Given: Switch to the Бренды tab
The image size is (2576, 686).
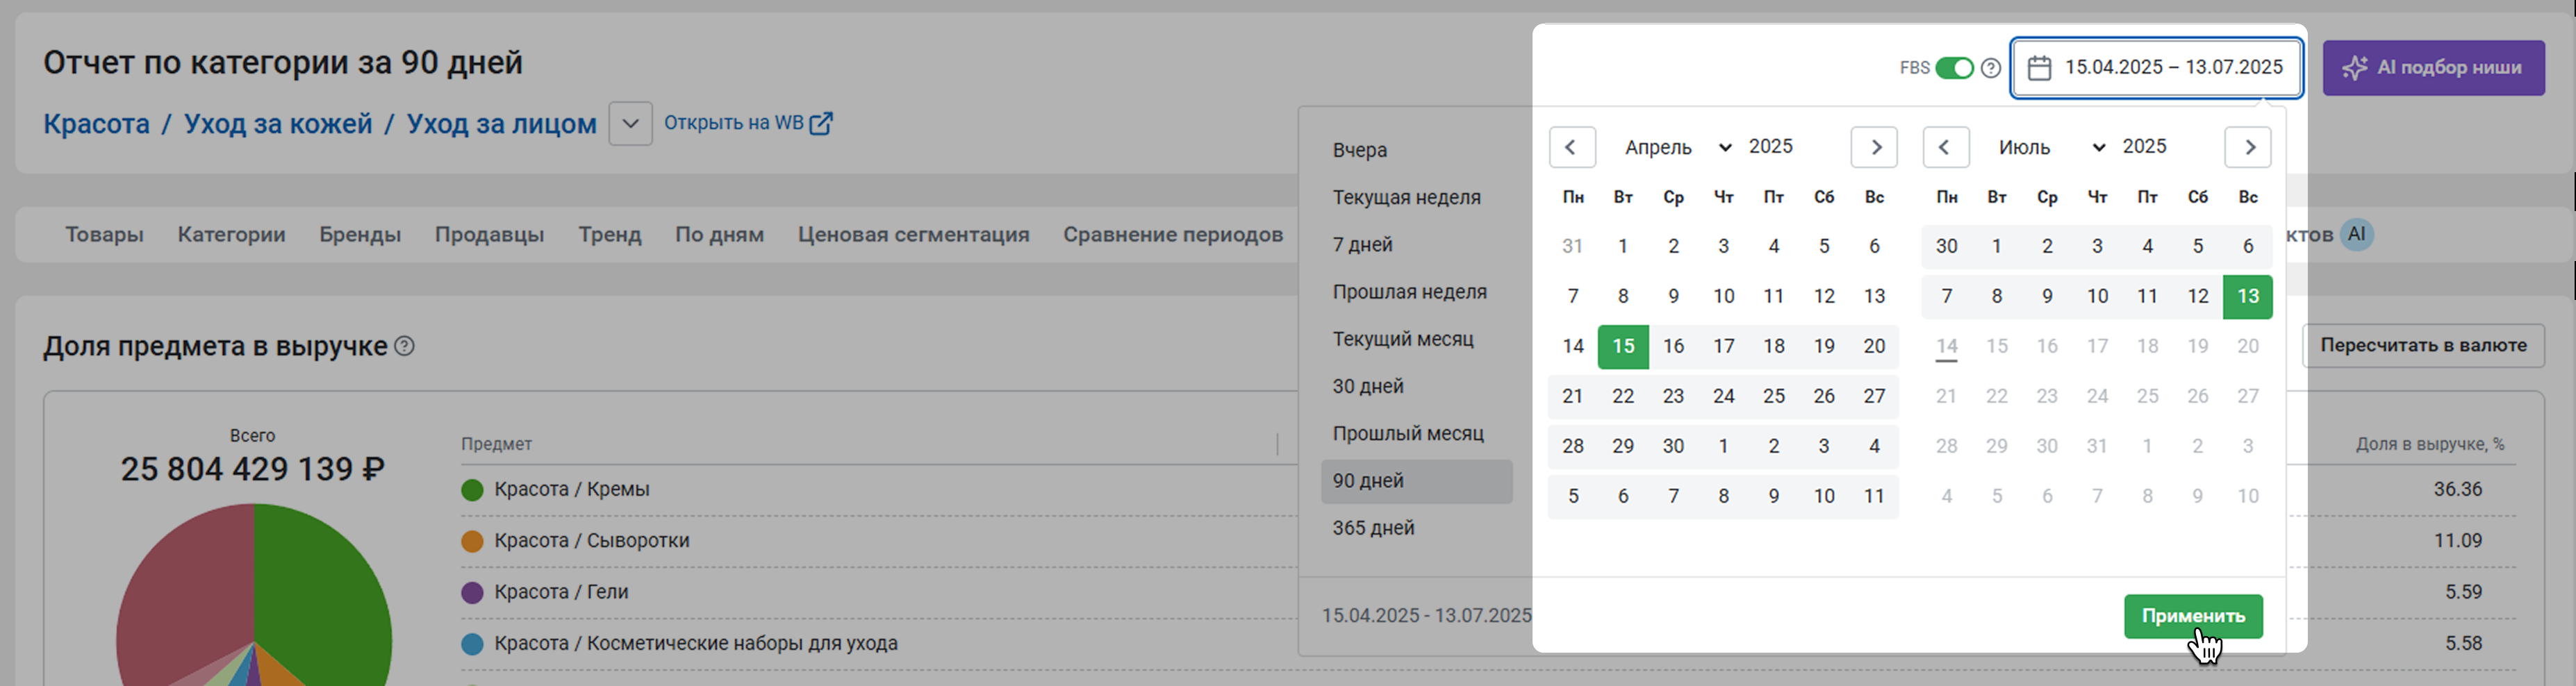Looking at the screenshot, I should point(360,234).
